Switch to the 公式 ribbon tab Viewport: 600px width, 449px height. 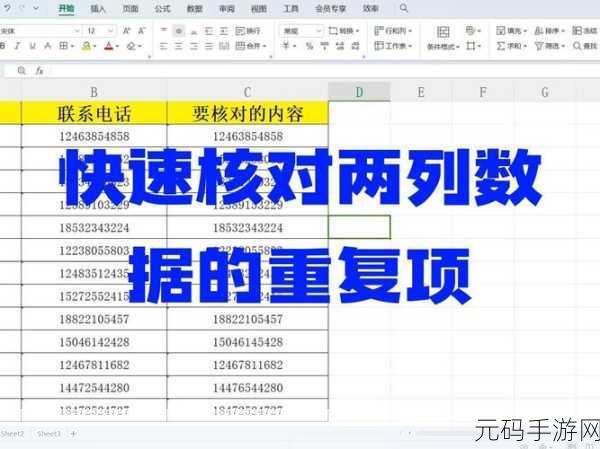pyautogui.click(x=162, y=8)
